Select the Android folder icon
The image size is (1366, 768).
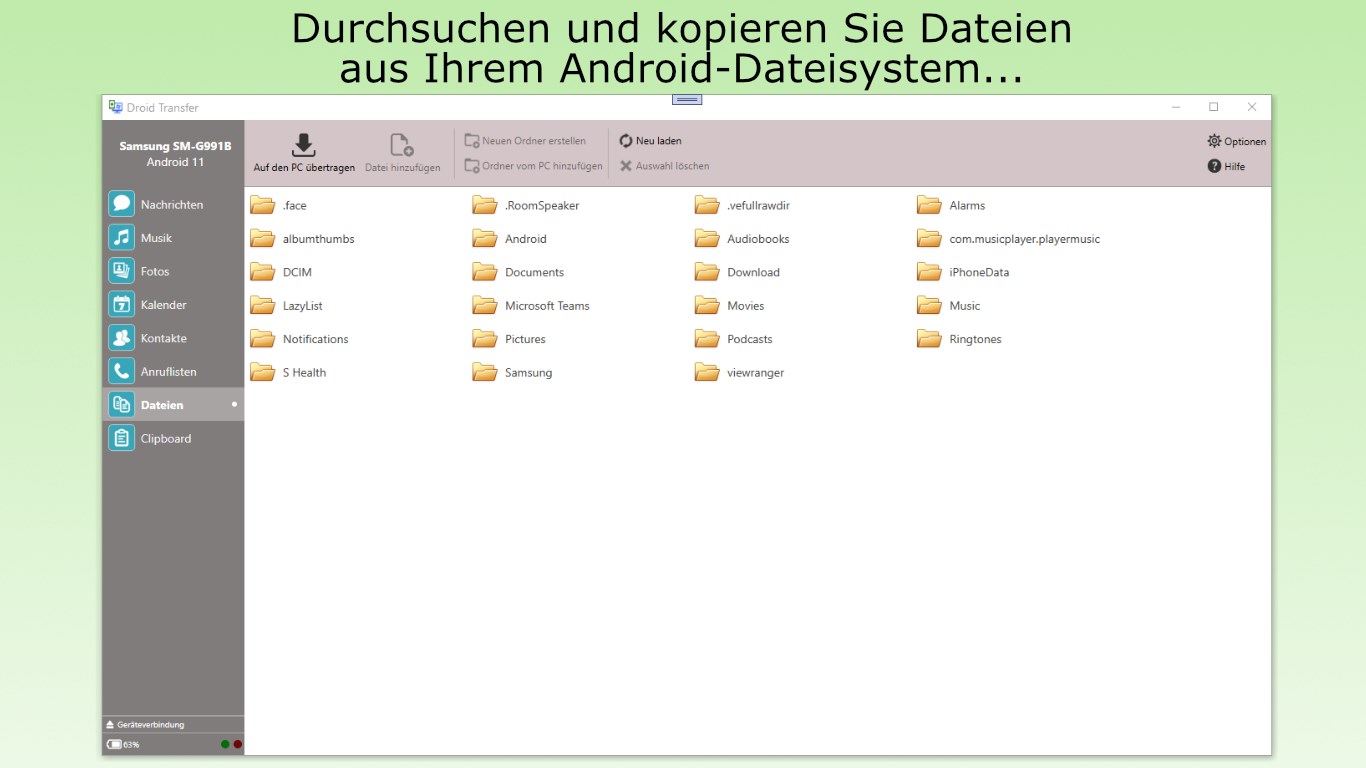(x=485, y=238)
